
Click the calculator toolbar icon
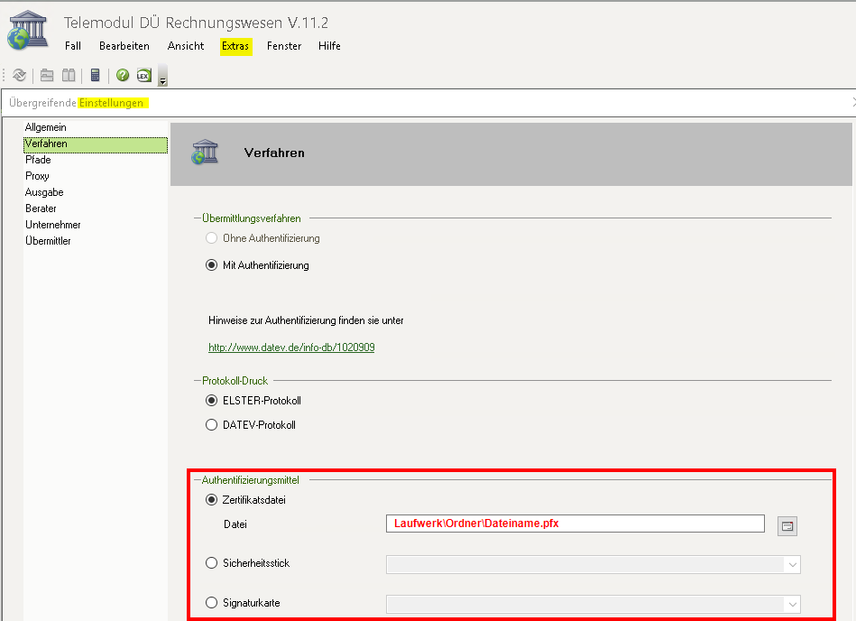(95, 75)
